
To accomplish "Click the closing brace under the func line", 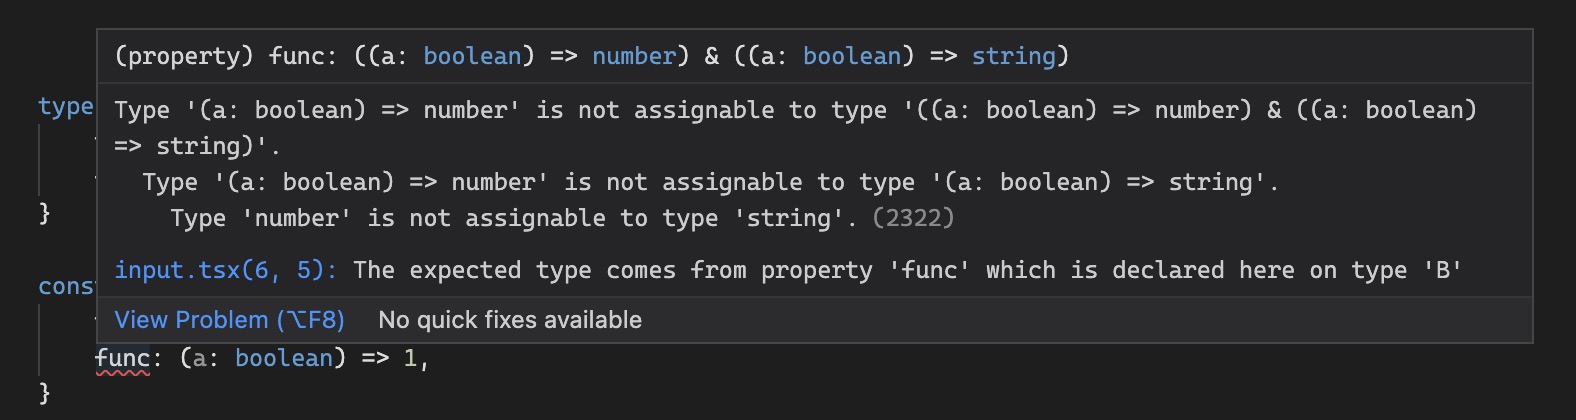I will point(44,393).
